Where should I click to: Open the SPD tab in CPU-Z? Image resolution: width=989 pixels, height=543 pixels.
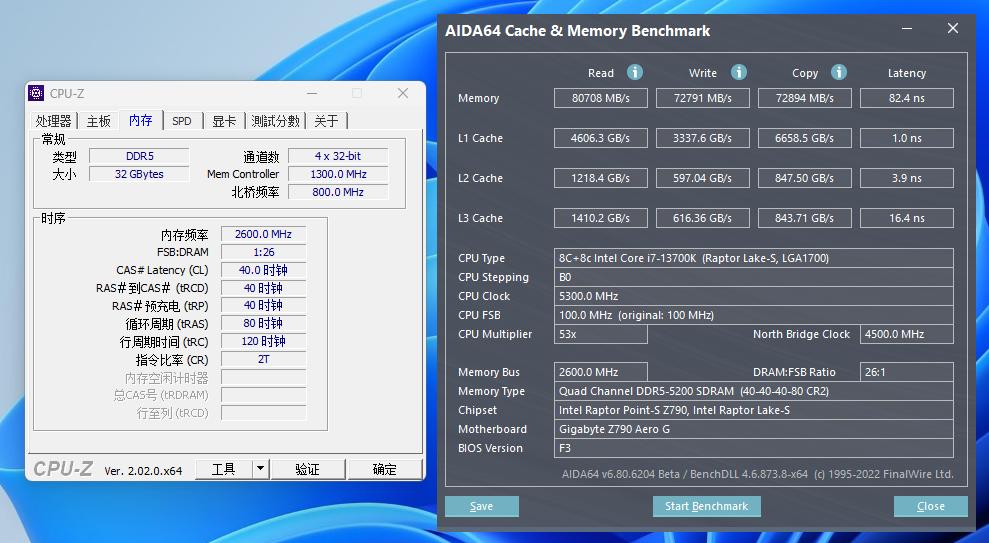click(182, 120)
